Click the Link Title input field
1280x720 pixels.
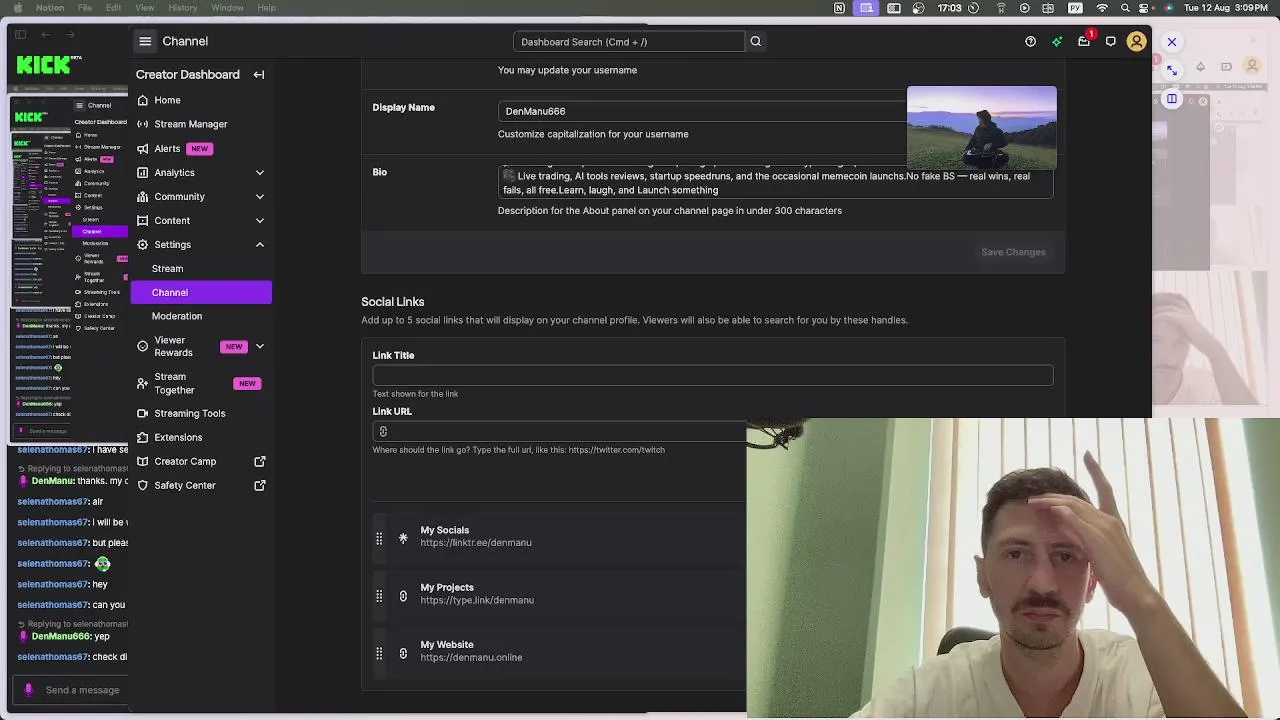coord(713,375)
